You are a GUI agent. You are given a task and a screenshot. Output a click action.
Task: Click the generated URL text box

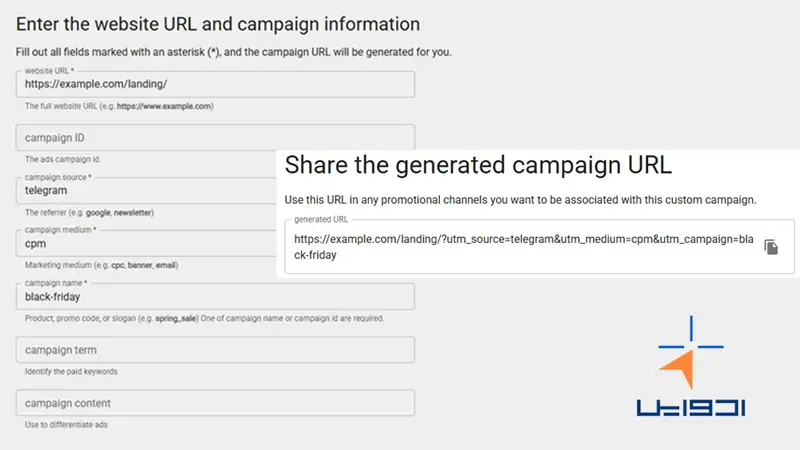coord(520,247)
